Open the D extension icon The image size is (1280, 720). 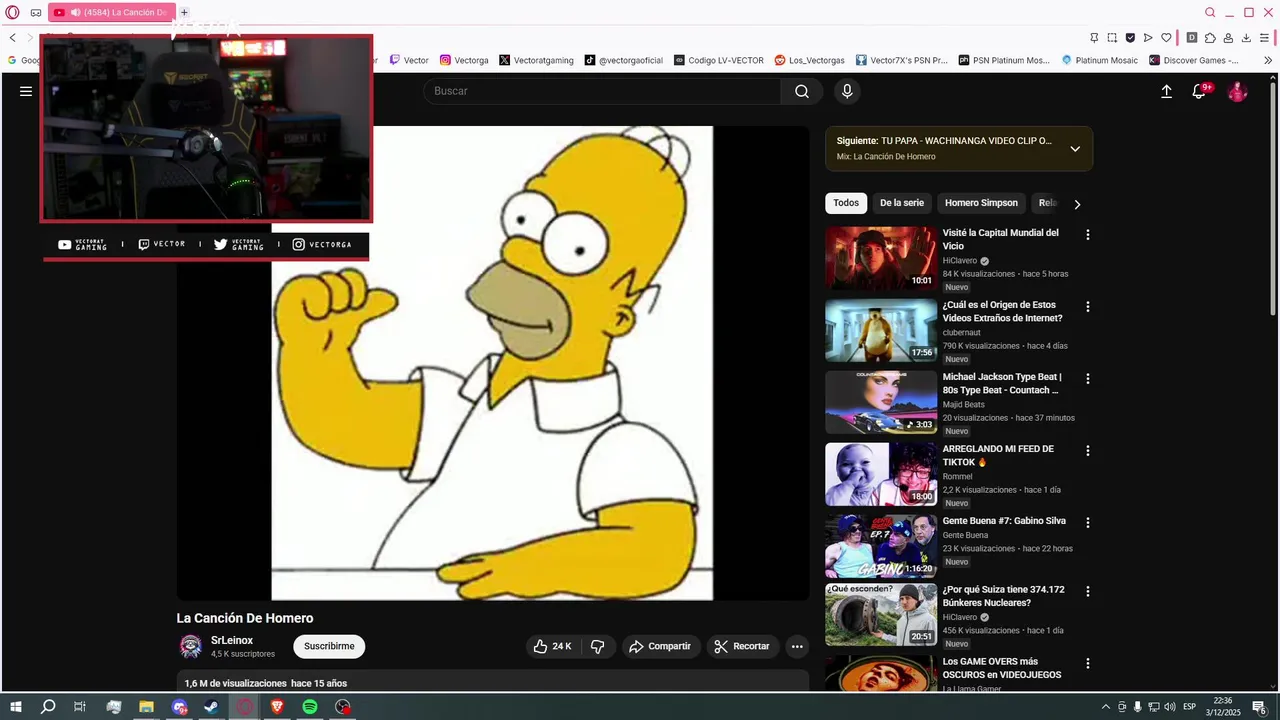(1192, 38)
